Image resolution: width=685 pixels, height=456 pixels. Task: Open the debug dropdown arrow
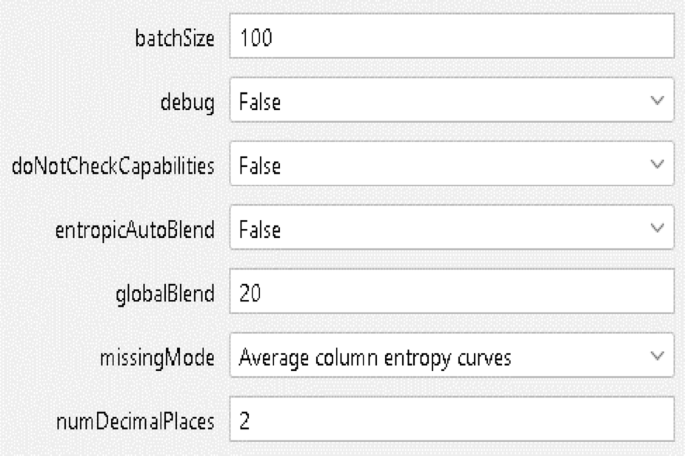(x=656, y=101)
